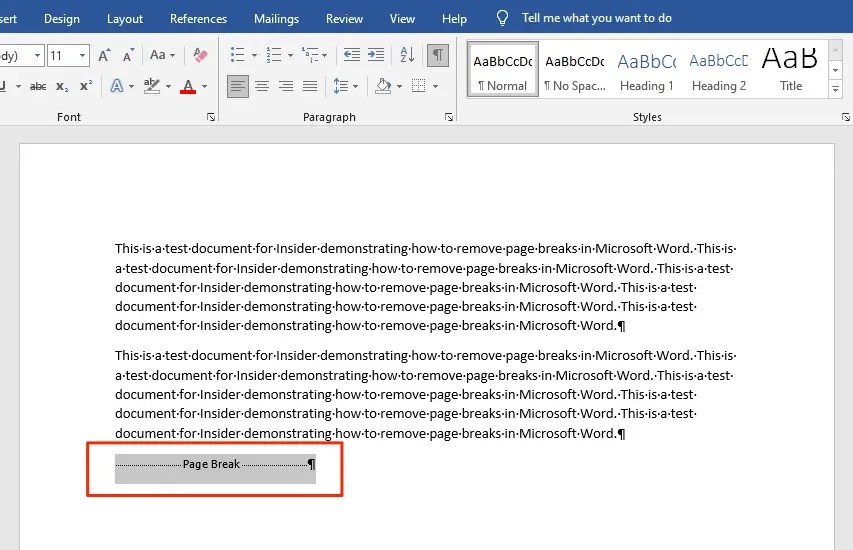Decrease font size with Shrink Font icon

coord(128,55)
